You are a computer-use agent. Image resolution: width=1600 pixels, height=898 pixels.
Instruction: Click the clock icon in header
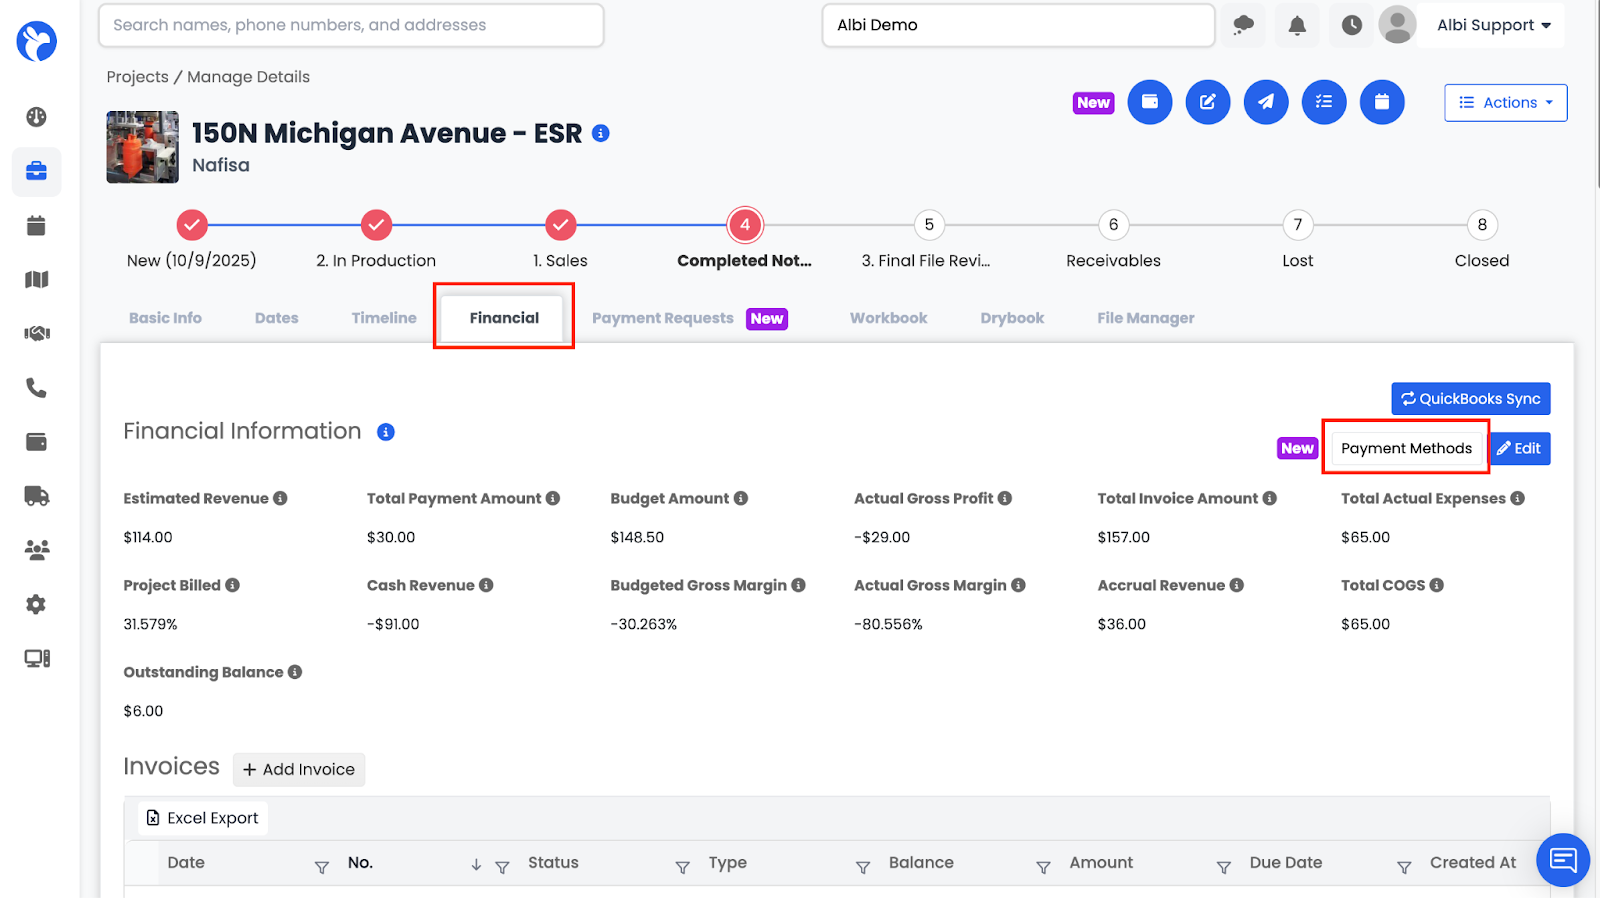(1351, 25)
